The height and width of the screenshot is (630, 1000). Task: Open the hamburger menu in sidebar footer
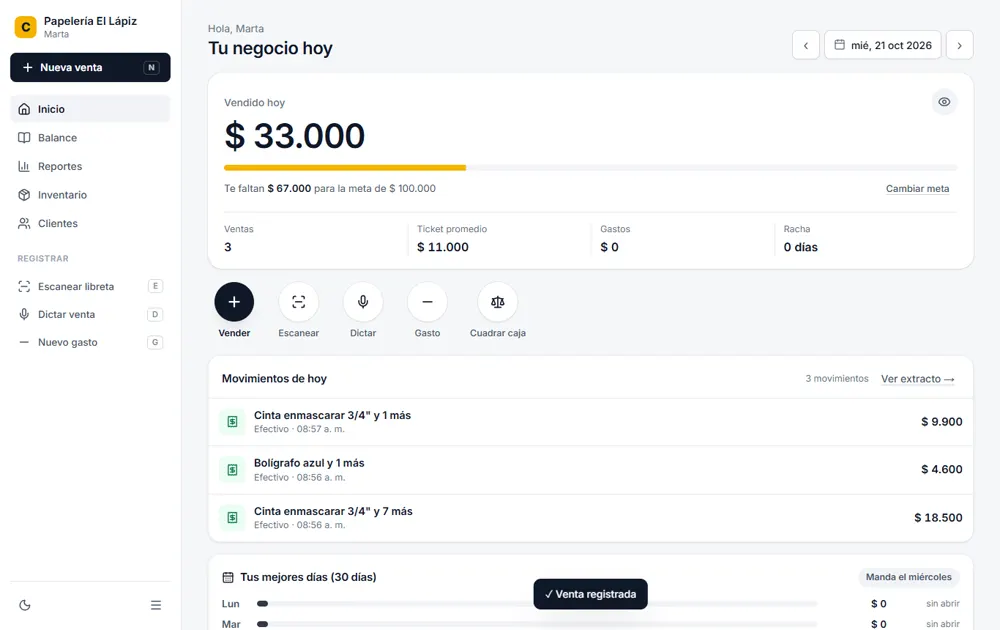point(156,605)
